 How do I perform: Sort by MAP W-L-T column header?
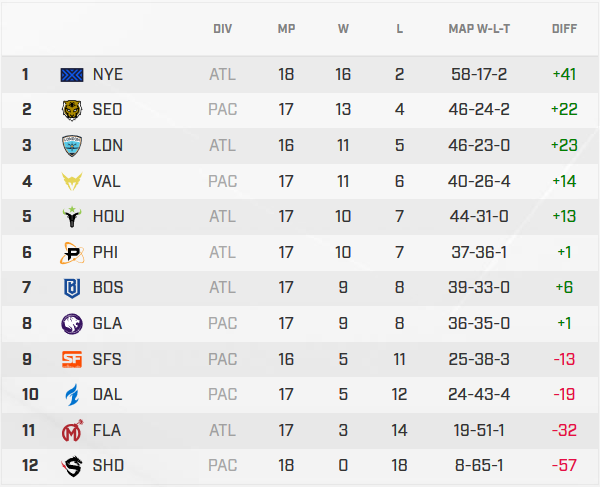(x=479, y=29)
